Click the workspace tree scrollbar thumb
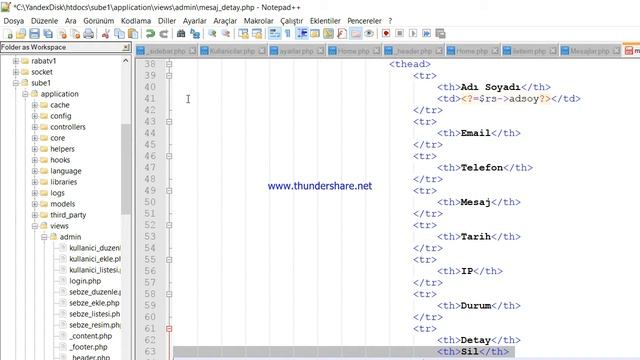The width and height of the screenshot is (640, 360). (126, 169)
